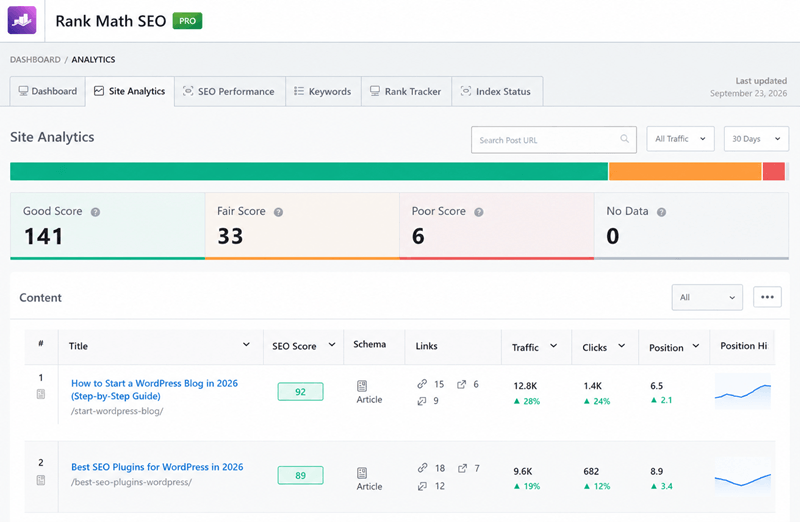
Task: Click the 6.5 position value
Action: point(657,386)
